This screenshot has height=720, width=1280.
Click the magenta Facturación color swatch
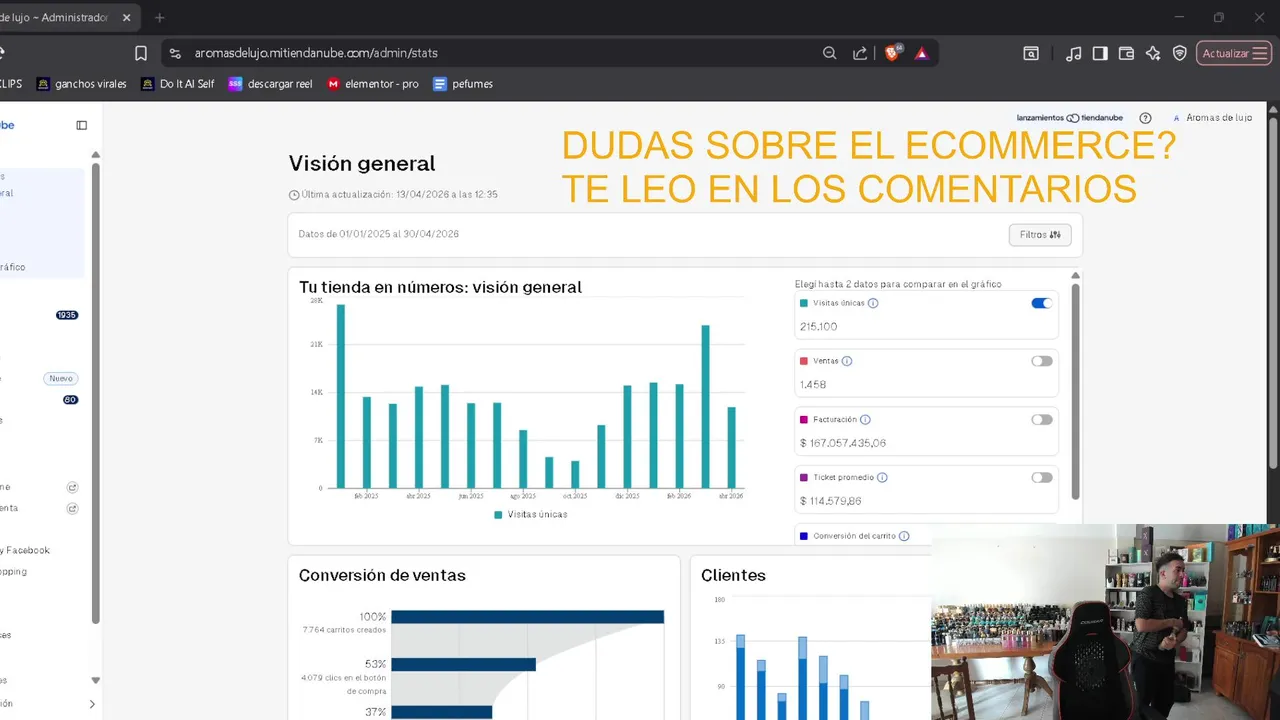point(804,420)
